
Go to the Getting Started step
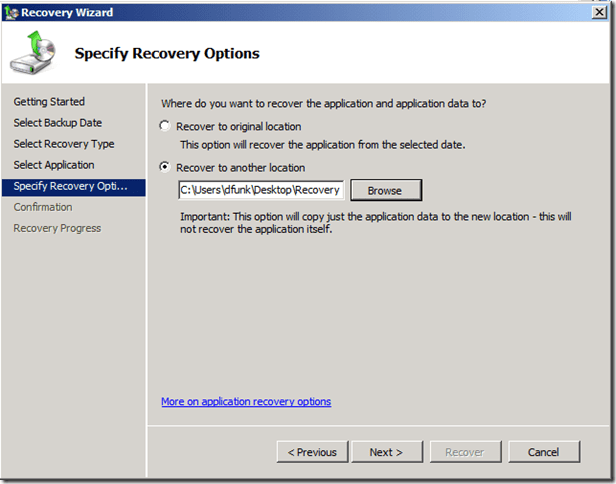tap(49, 102)
